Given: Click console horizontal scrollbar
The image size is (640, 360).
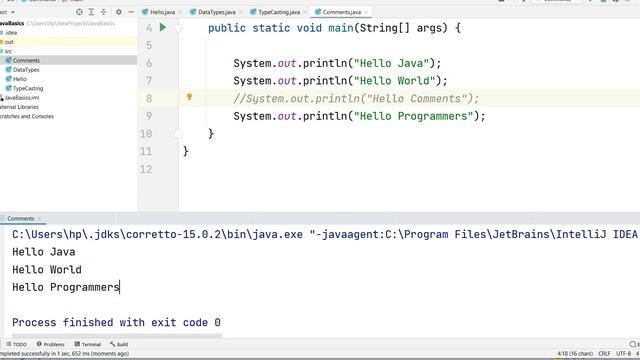Looking at the screenshot, I should tap(117, 336).
